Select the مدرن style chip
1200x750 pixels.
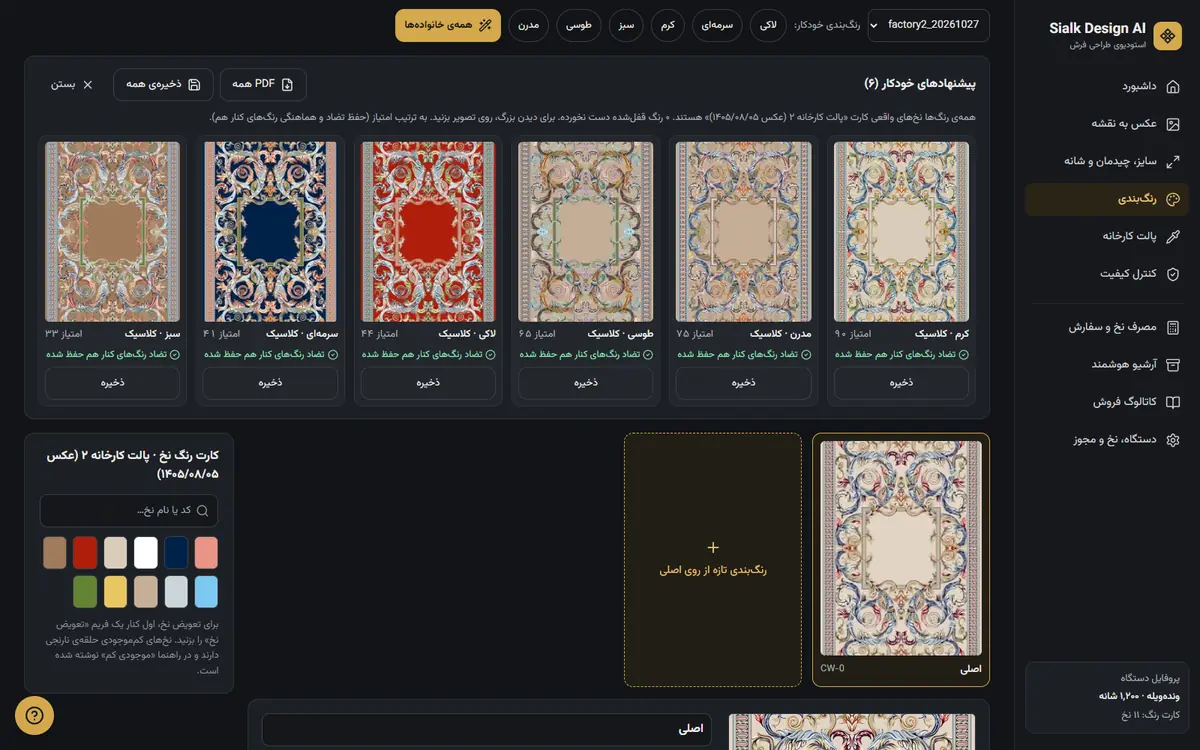[530, 25]
